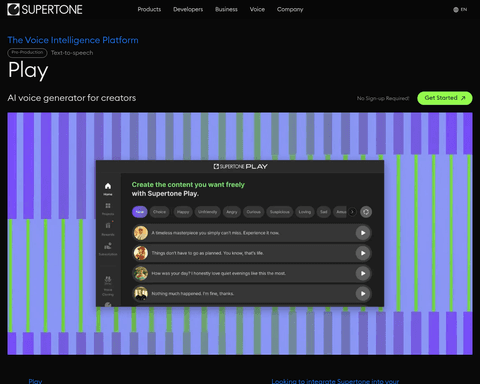Select the purple highlighted emotion chip
Viewport: 480px width, 384px height.
(140, 212)
